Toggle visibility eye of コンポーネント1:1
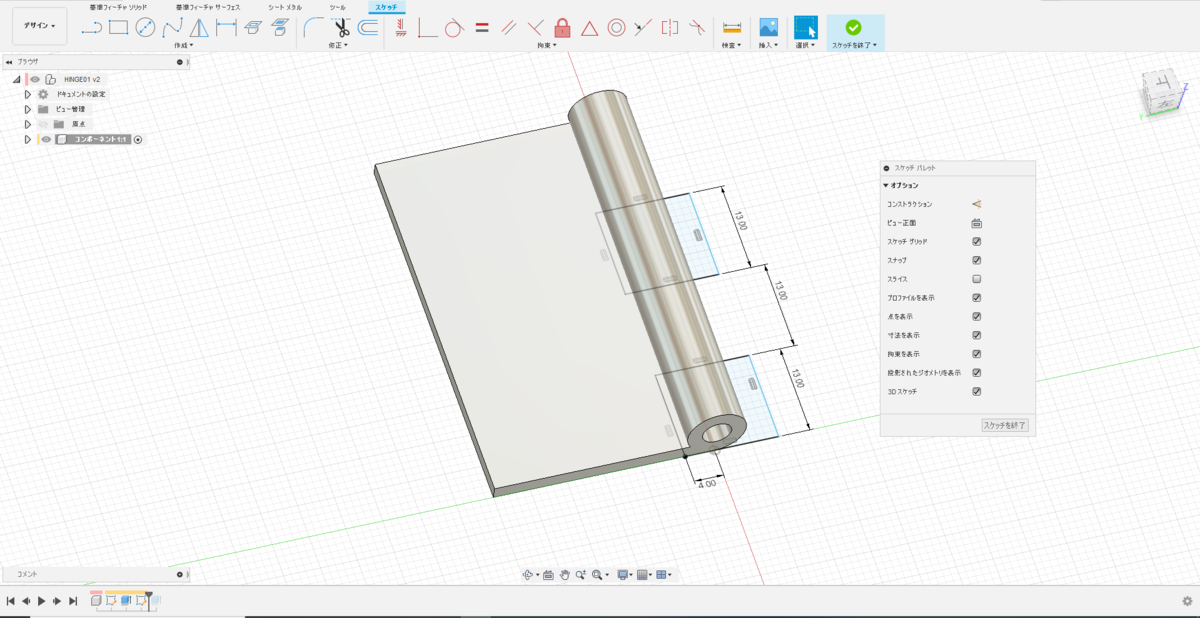The image size is (1200, 618). coord(45,140)
